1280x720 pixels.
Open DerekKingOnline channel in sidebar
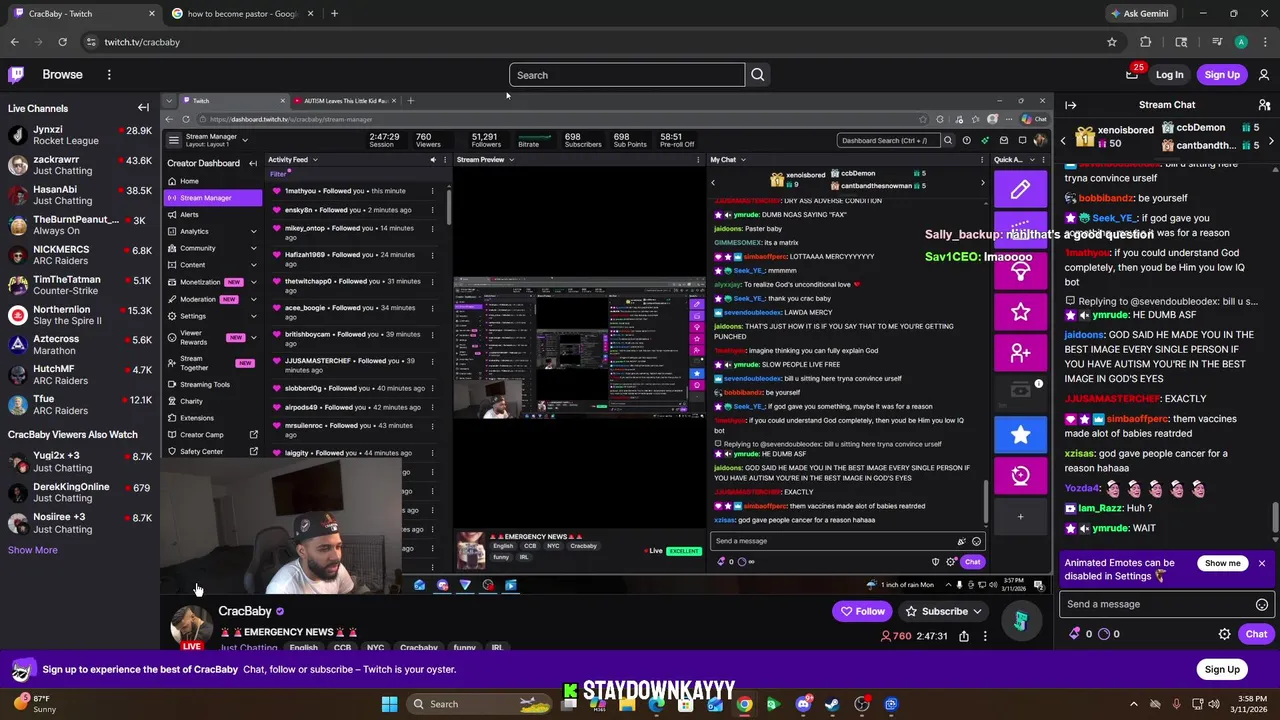(x=80, y=492)
